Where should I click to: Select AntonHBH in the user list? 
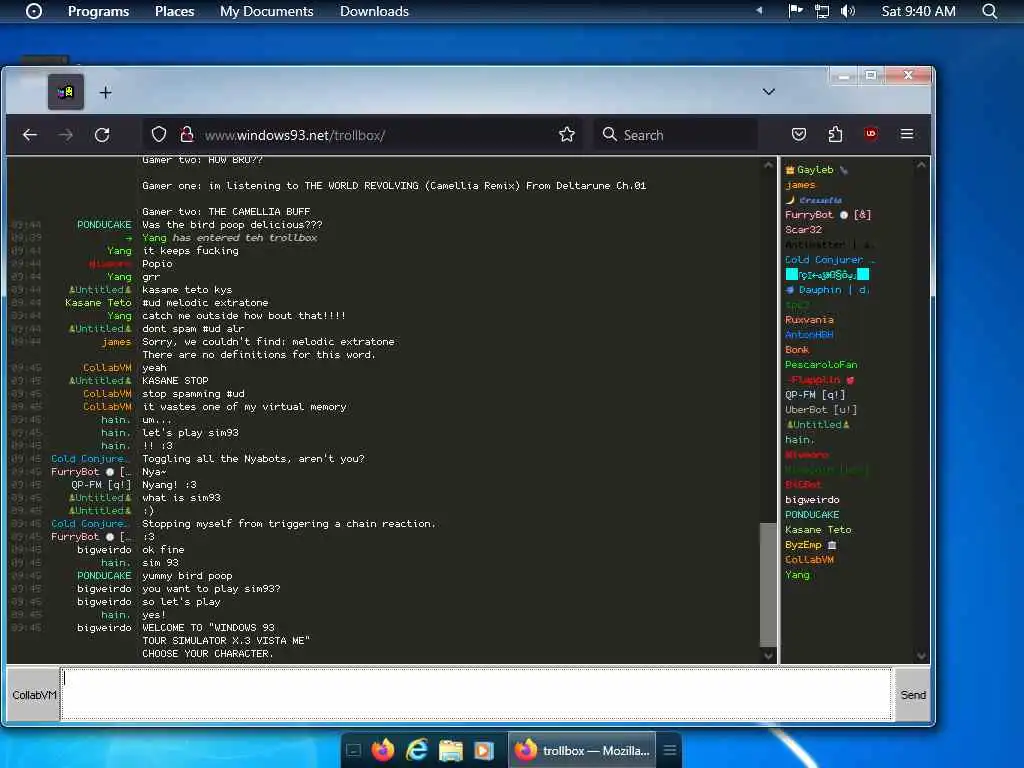[x=809, y=335]
